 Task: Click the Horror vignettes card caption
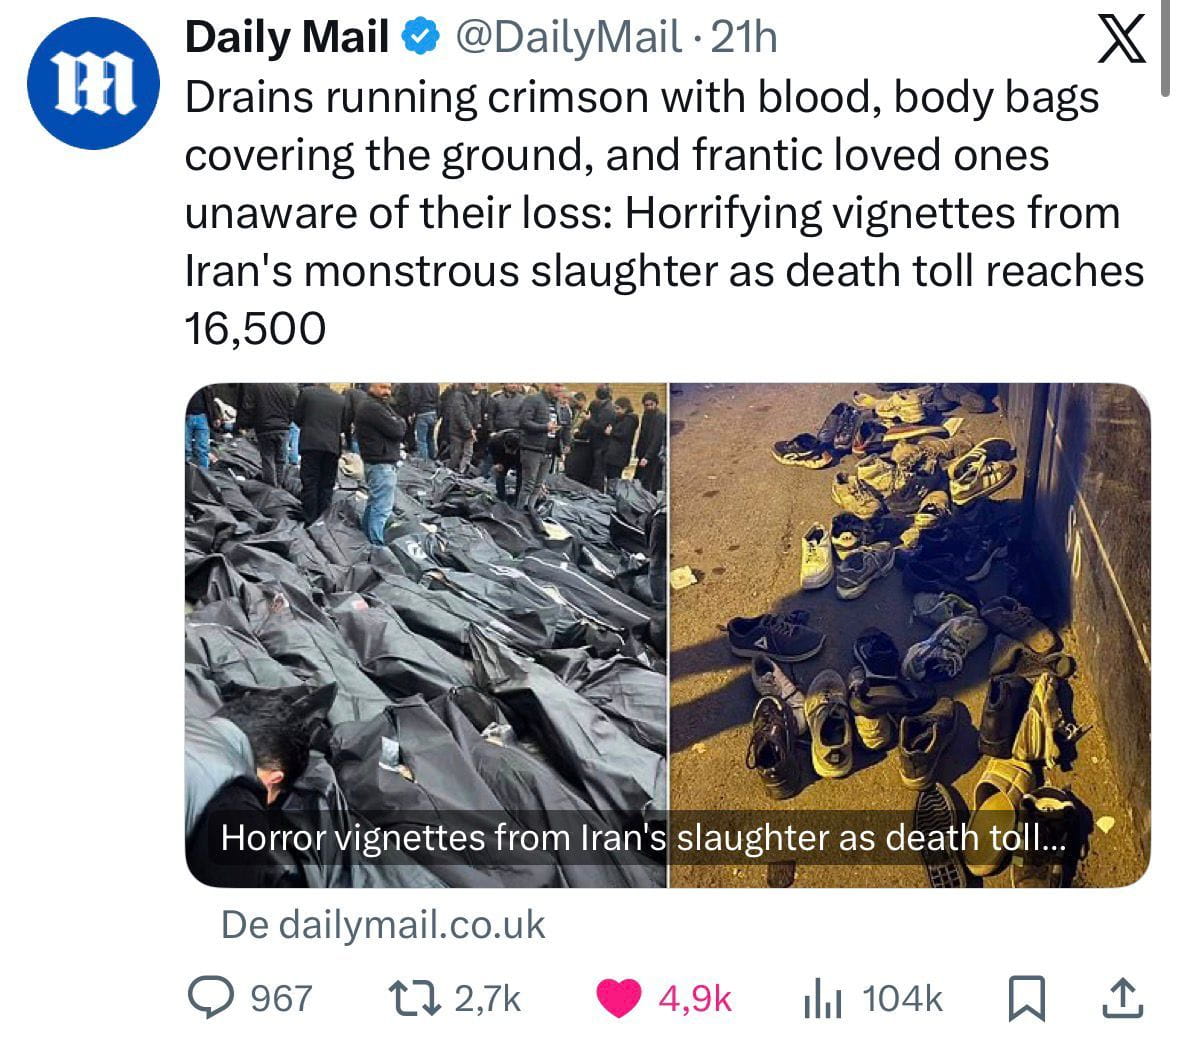point(644,837)
